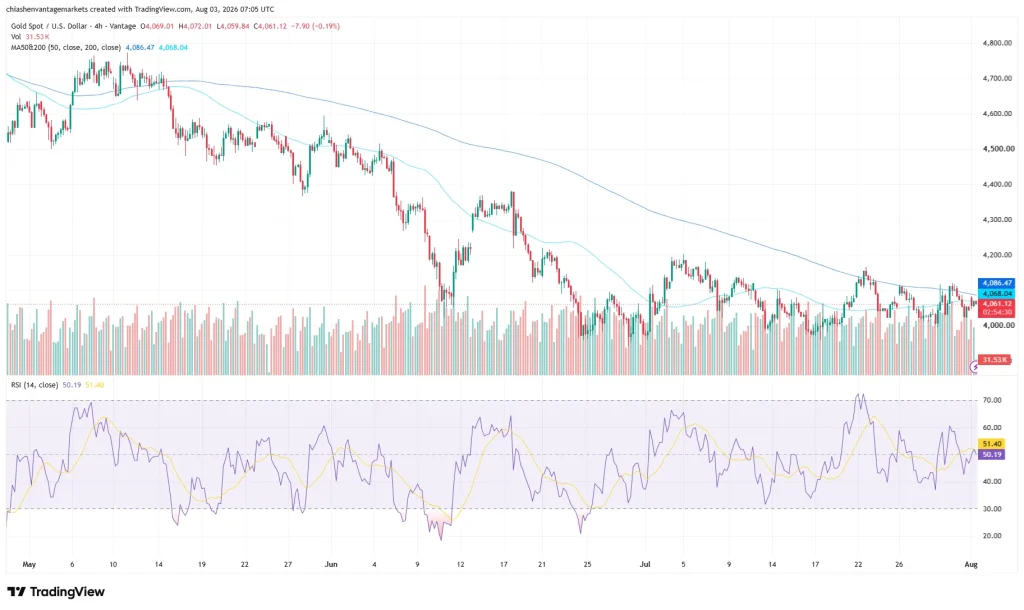
Task: Click the 25 date label on the time axis
Action: 588,564
